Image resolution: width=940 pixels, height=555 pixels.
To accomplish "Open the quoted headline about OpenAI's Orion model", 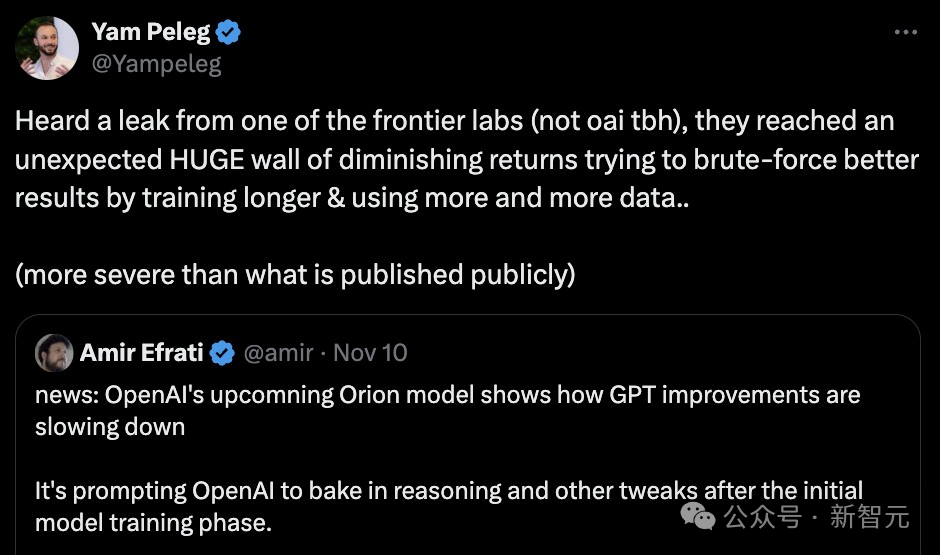I will (447, 396).
